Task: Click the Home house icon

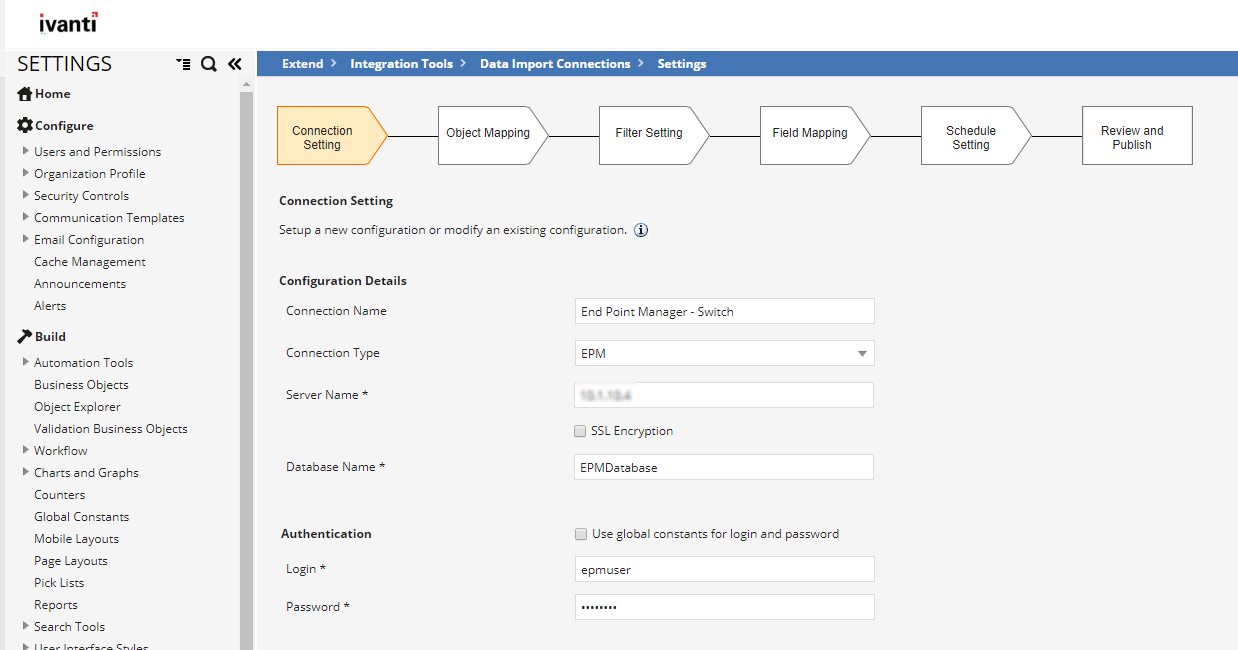Action: pyautogui.click(x=25, y=94)
